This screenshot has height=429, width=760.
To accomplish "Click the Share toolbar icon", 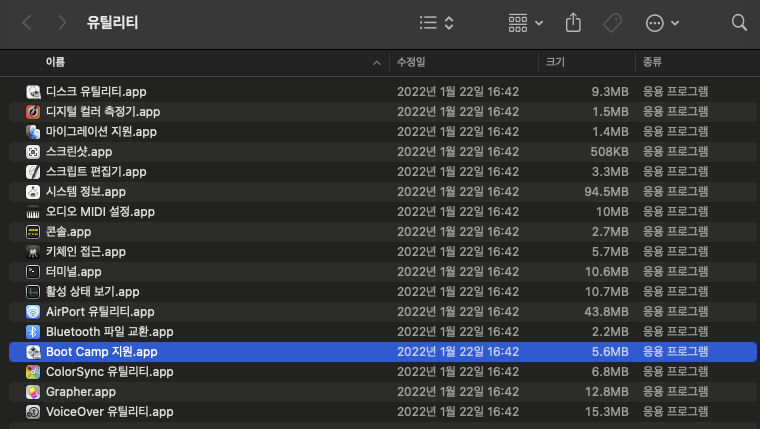I will pyautogui.click(x=573, y=23).
